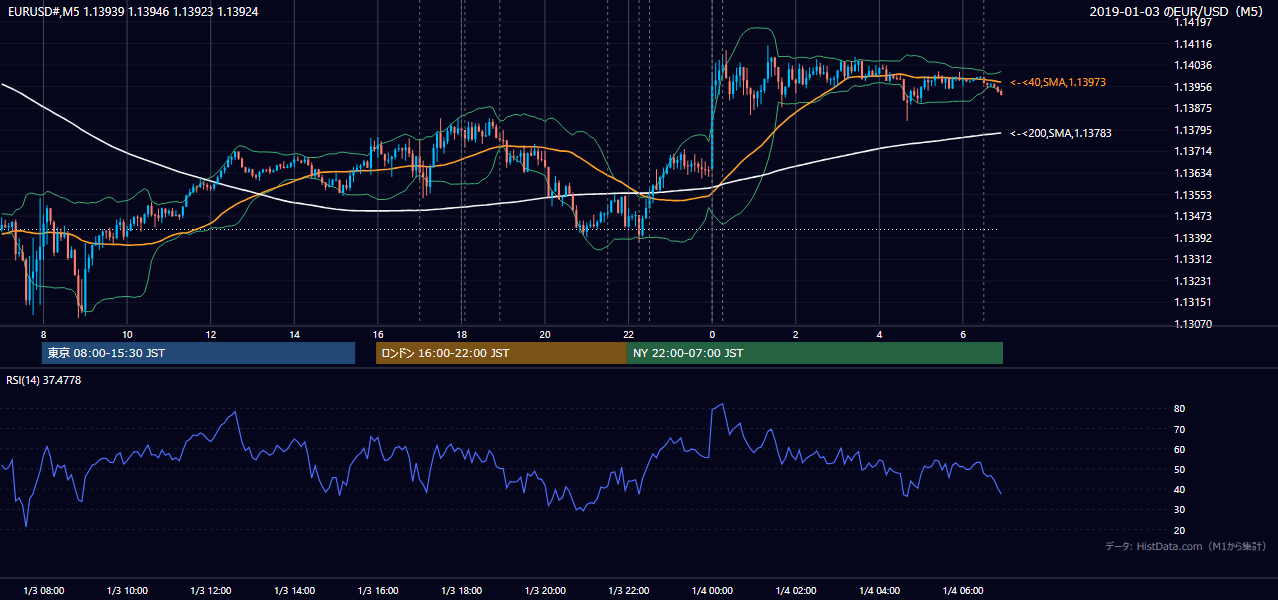Click RSI axis level 60
Image resolution: width=1278 pixels, height=600 pixels.
tap(1179, 449)
